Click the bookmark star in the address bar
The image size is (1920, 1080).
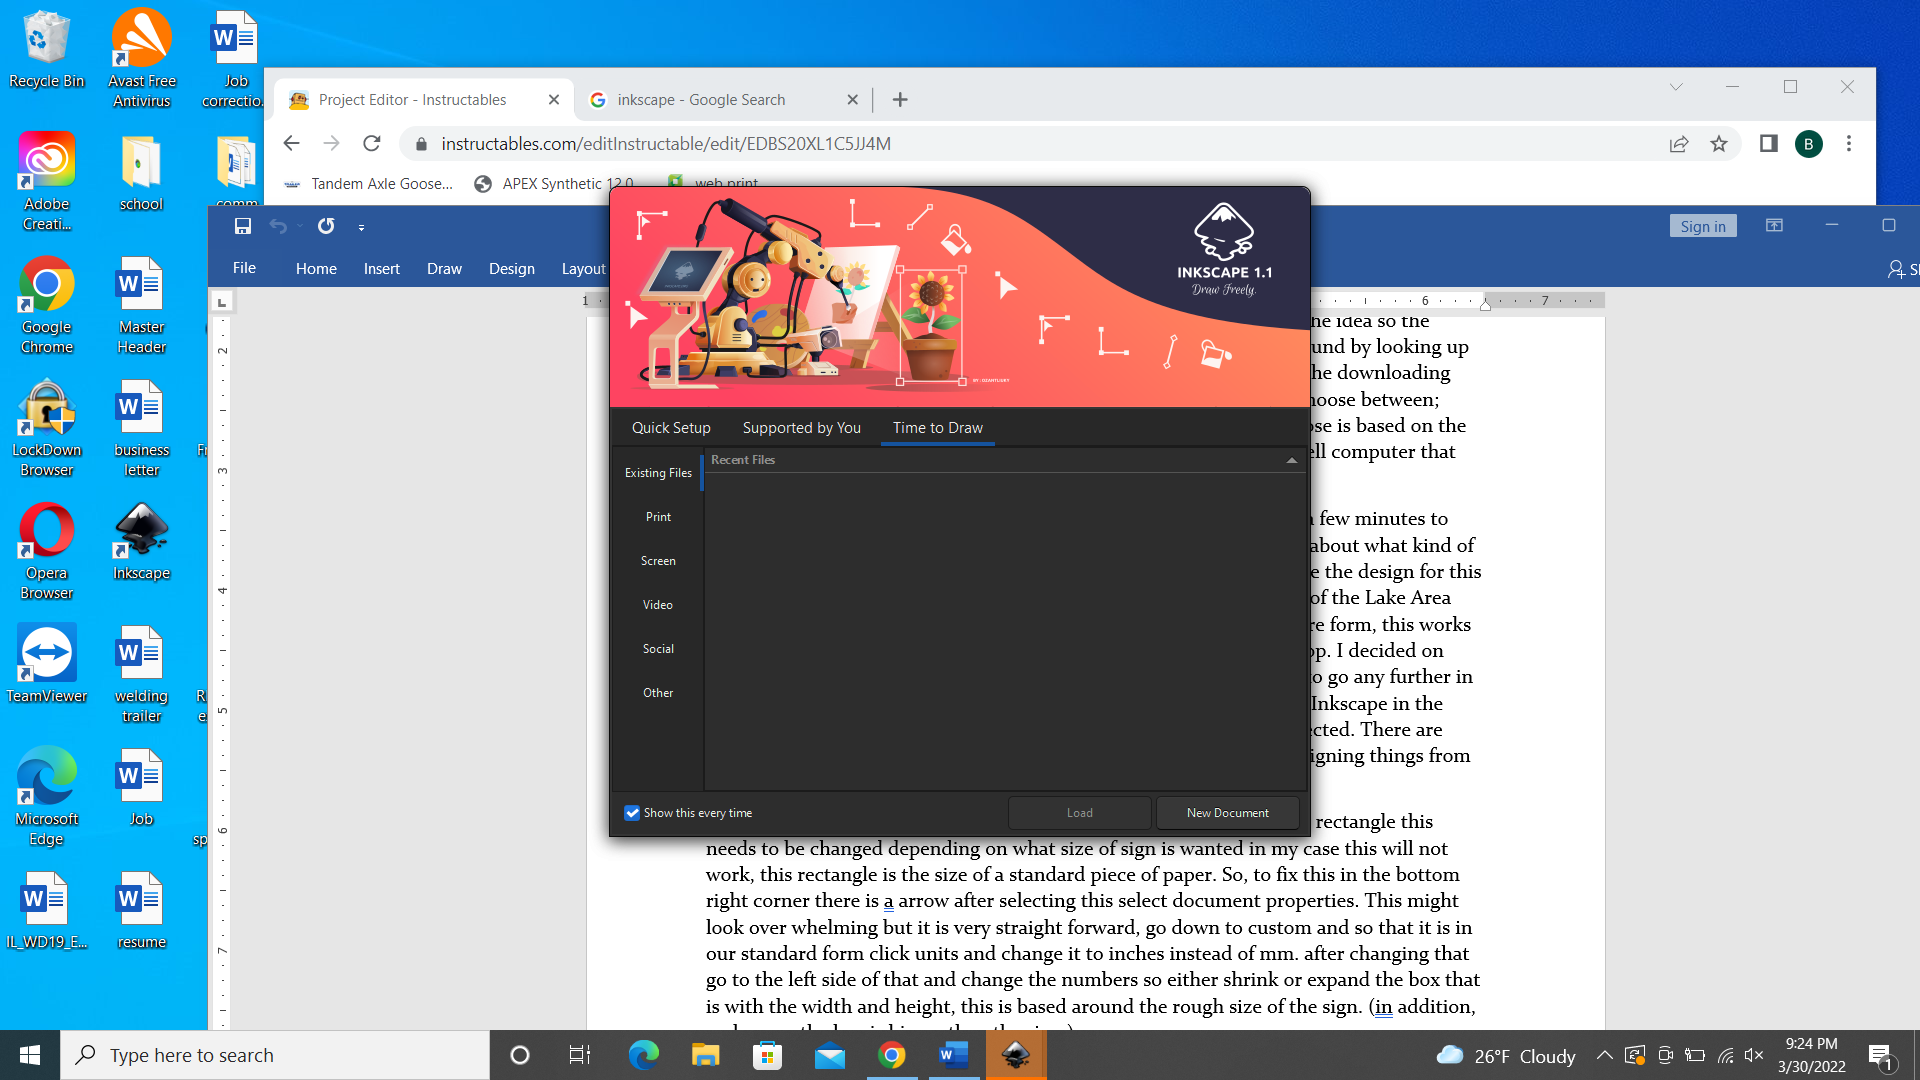coord(1719,143)
